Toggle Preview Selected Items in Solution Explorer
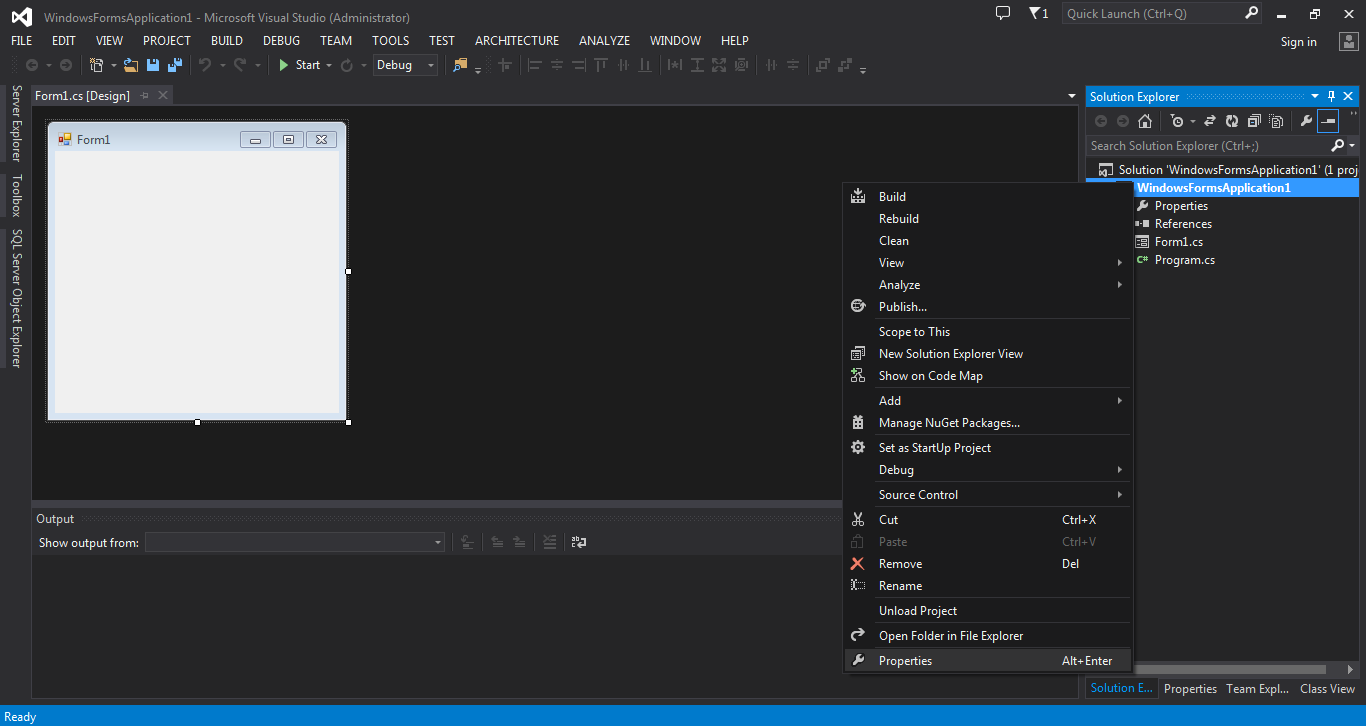1366x726 pixels. [x=1328, y=121]
